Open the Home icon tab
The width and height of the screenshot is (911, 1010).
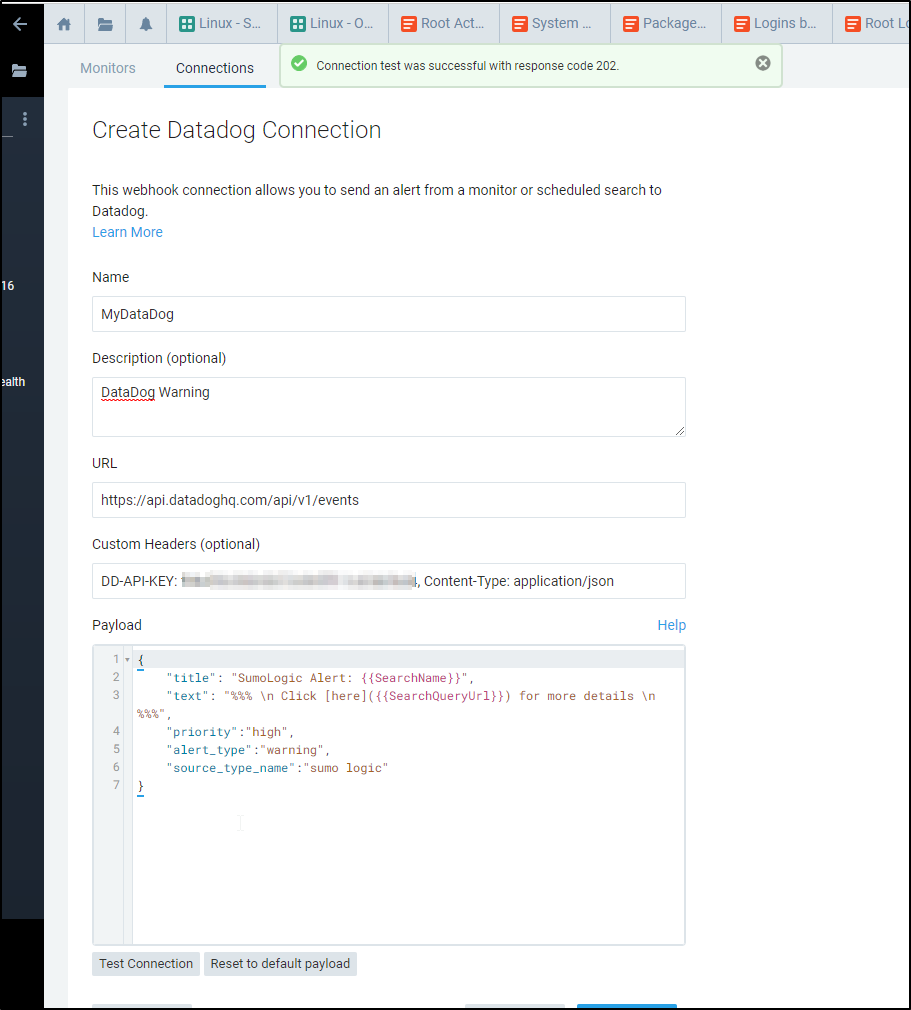(64, 24)
